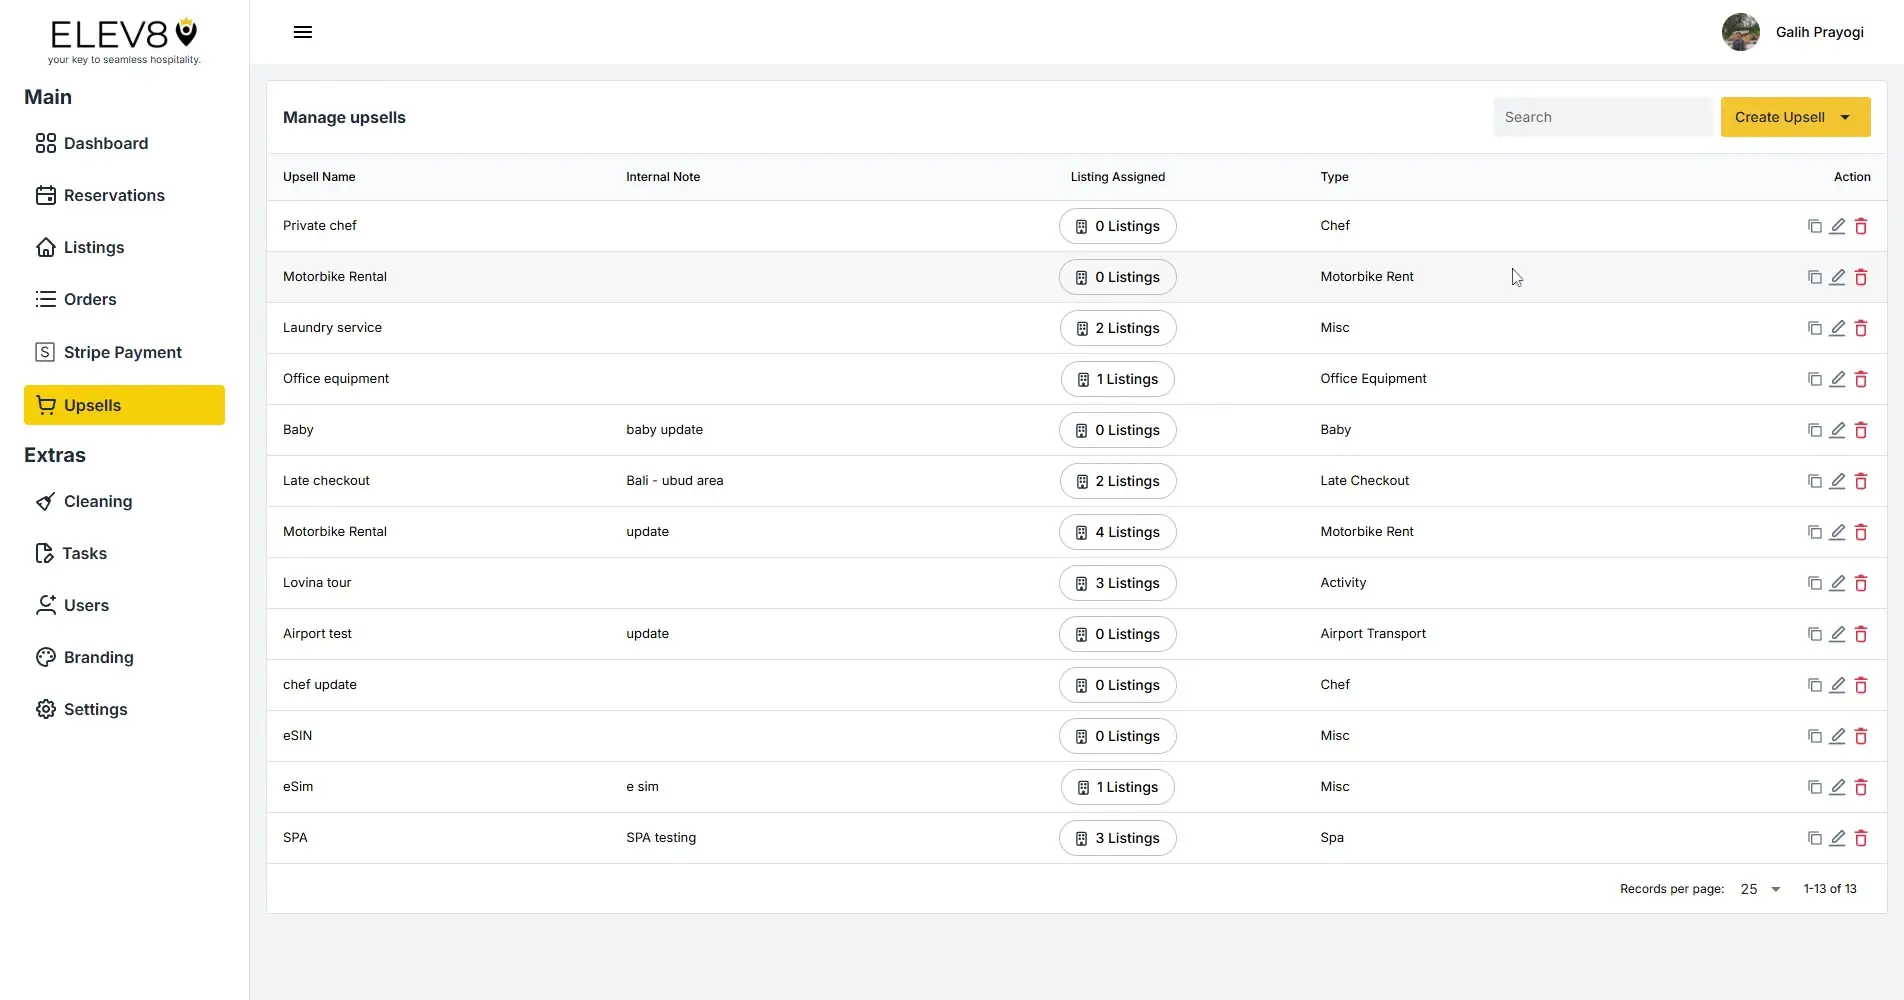Screen dimensions: 1904x1000
Task: Open listings assigned to Lovina tour
Action: pos(1117,583)
